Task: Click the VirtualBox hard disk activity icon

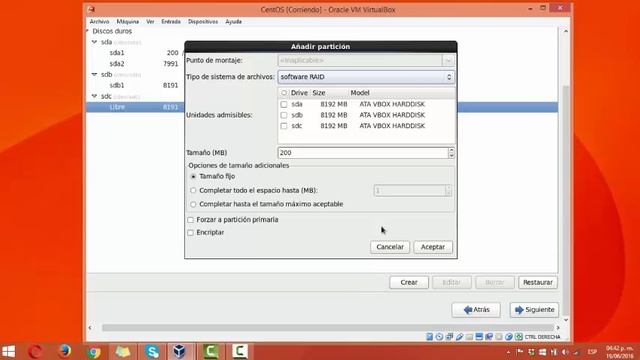Action: tap(429, 337)
